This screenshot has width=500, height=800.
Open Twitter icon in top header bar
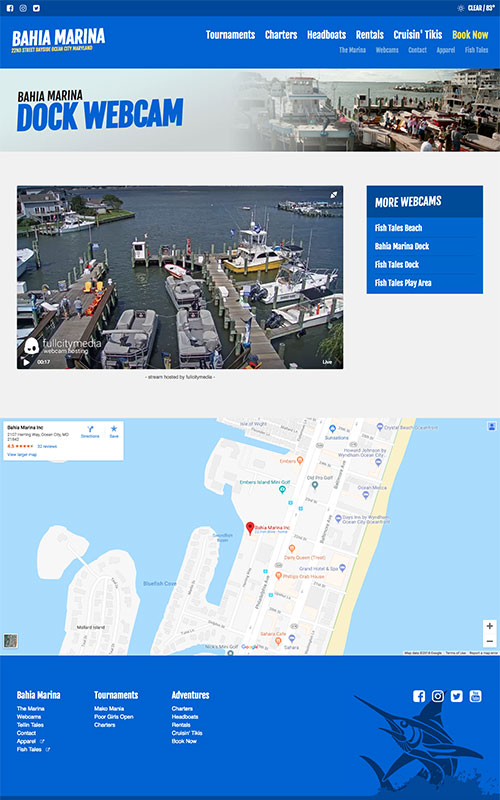36,8
